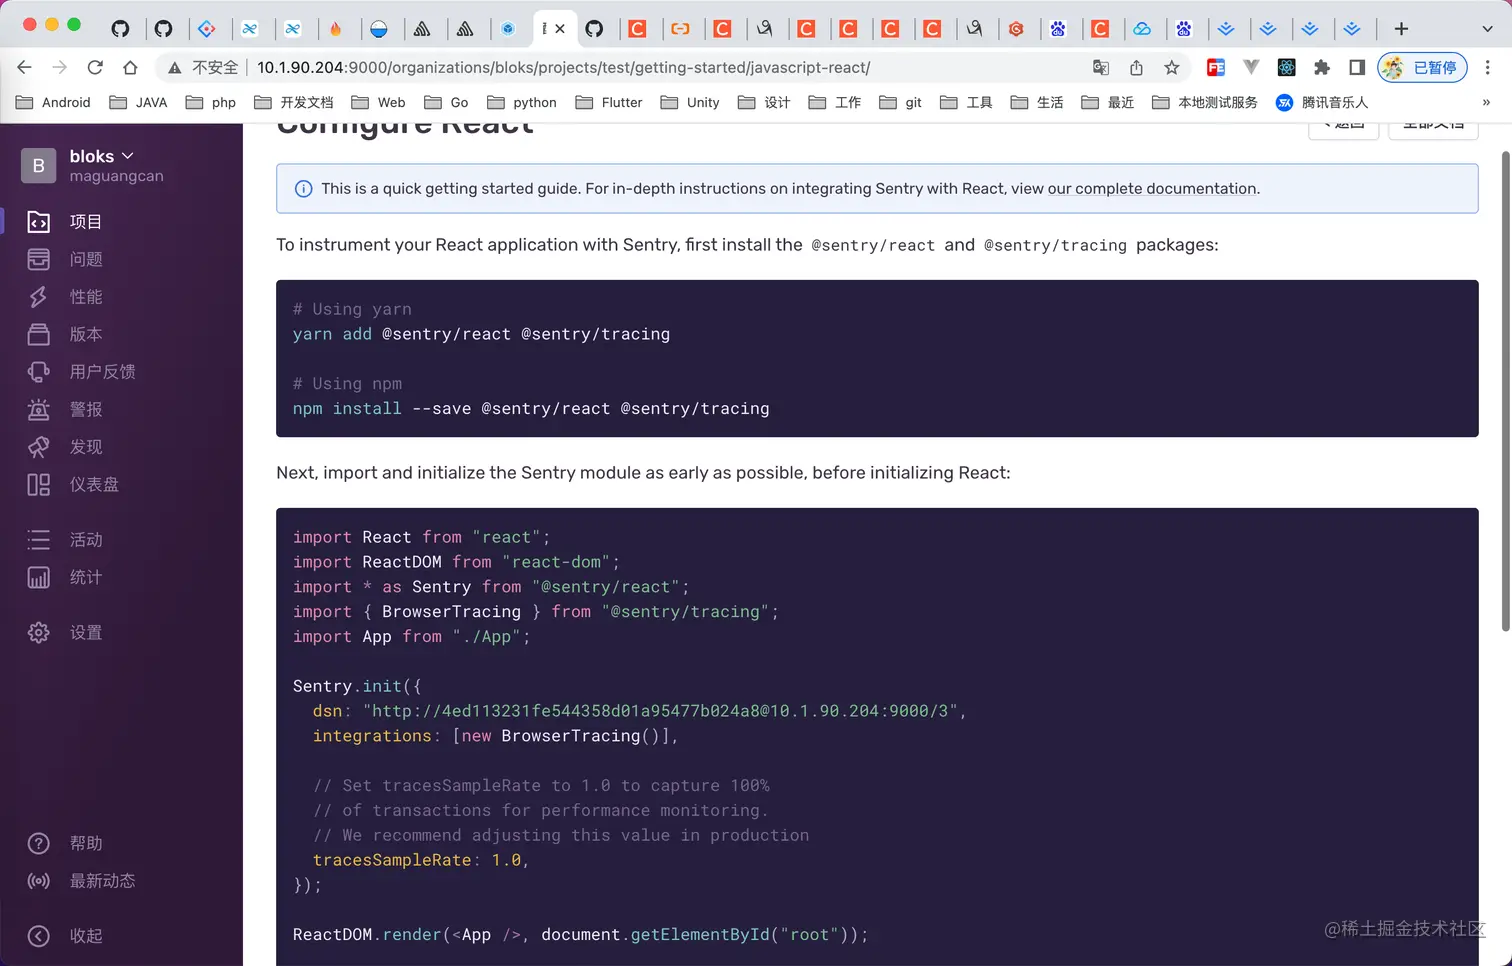
Task: Open the 开发文档 bookmarks folder
Action: tap(294, 102)
